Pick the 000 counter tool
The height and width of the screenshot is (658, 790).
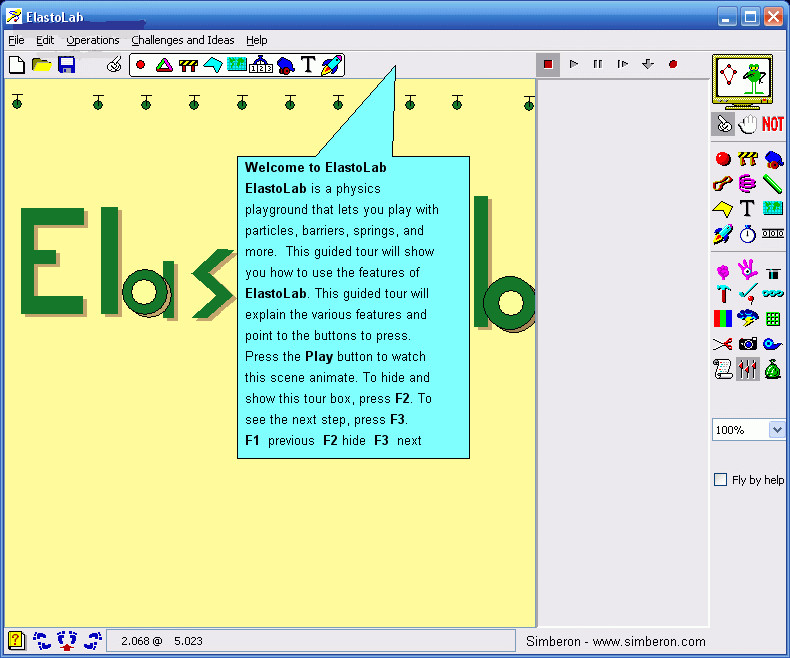tap(773, 233)
